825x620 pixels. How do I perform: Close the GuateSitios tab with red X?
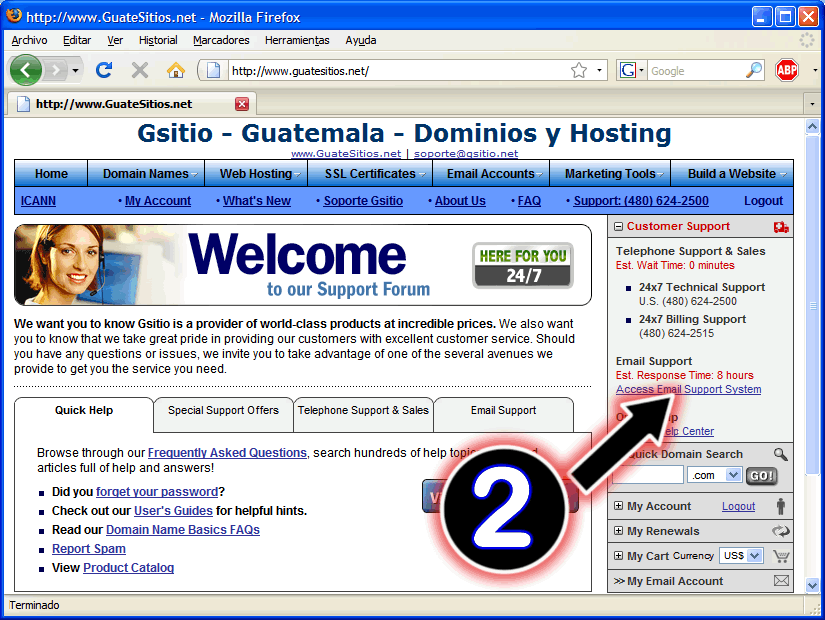(242, 104)
